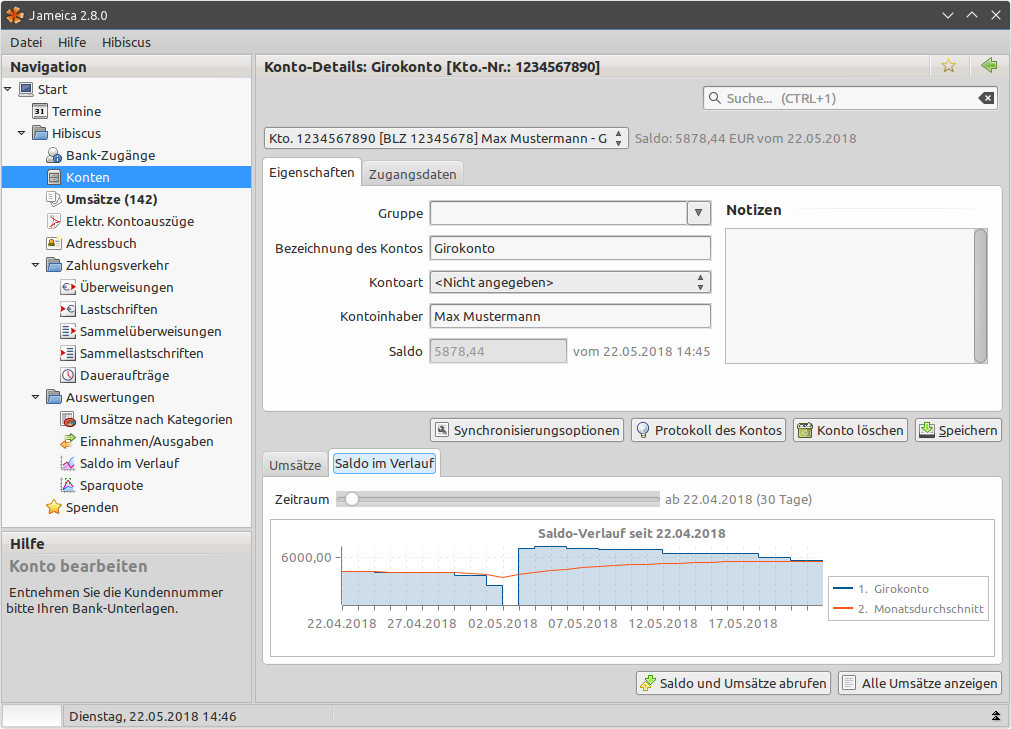The width and height of the screenshot is (1011, 729).
Task: Click the Sammelüberweisungen icon
Action: tap(68, 331)
